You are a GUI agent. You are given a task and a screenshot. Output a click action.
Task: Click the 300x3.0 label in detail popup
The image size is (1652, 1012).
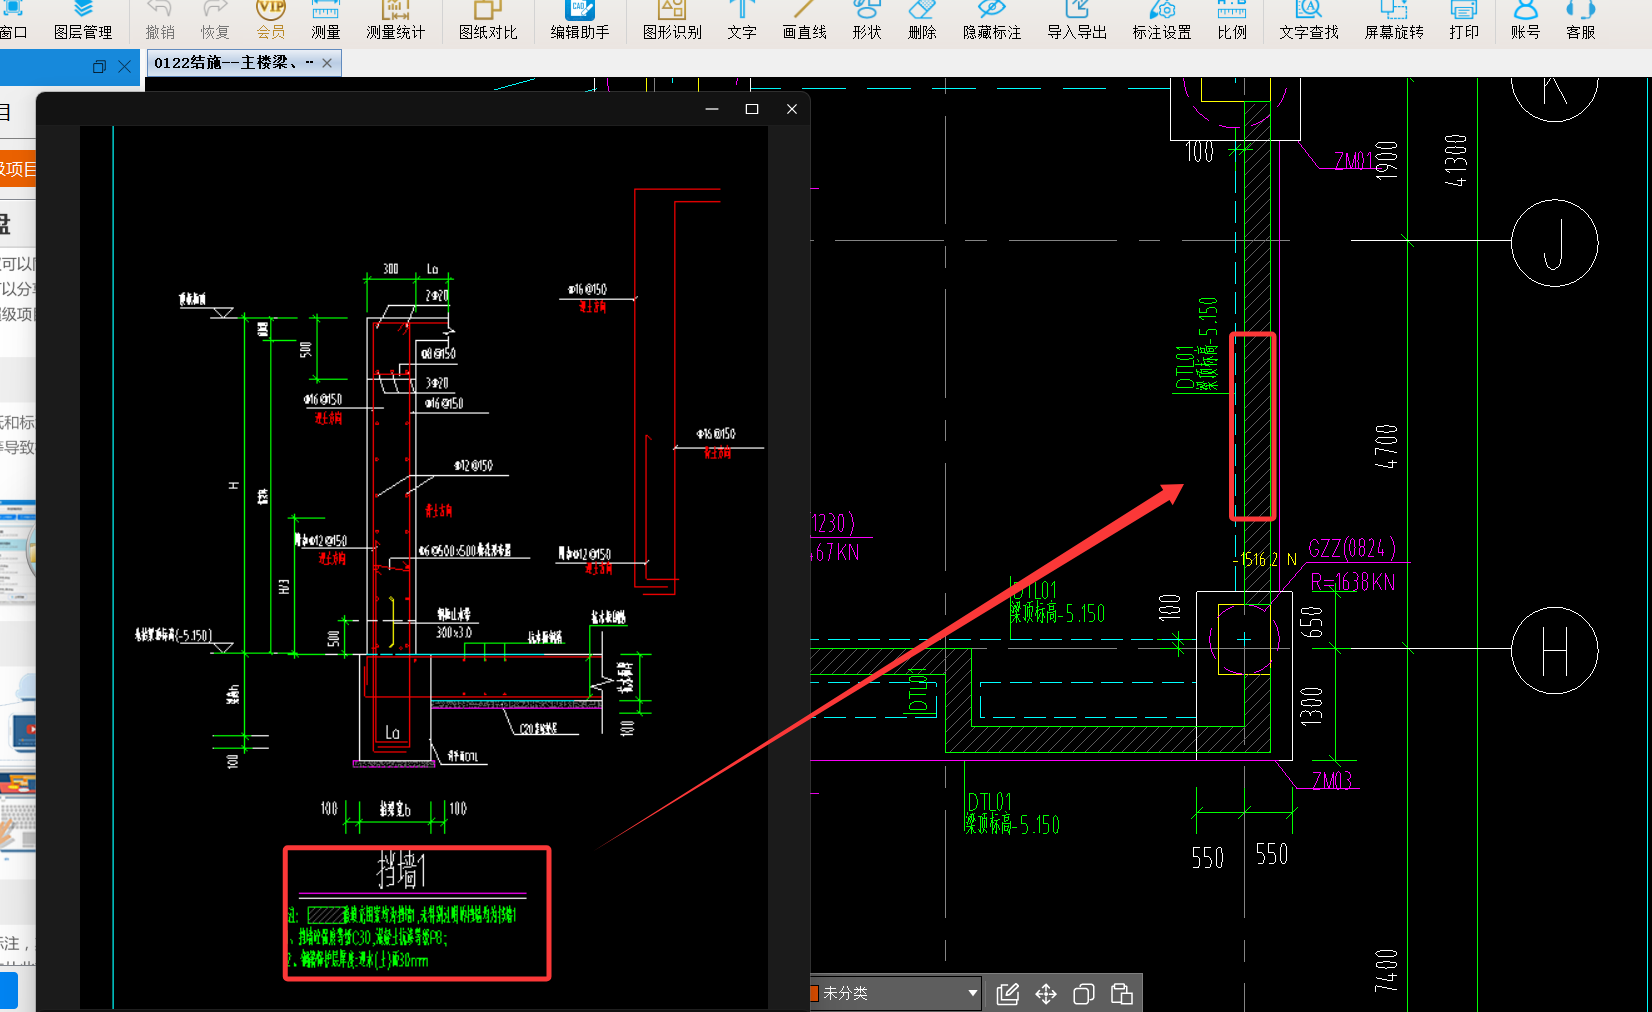click(453, 633)
